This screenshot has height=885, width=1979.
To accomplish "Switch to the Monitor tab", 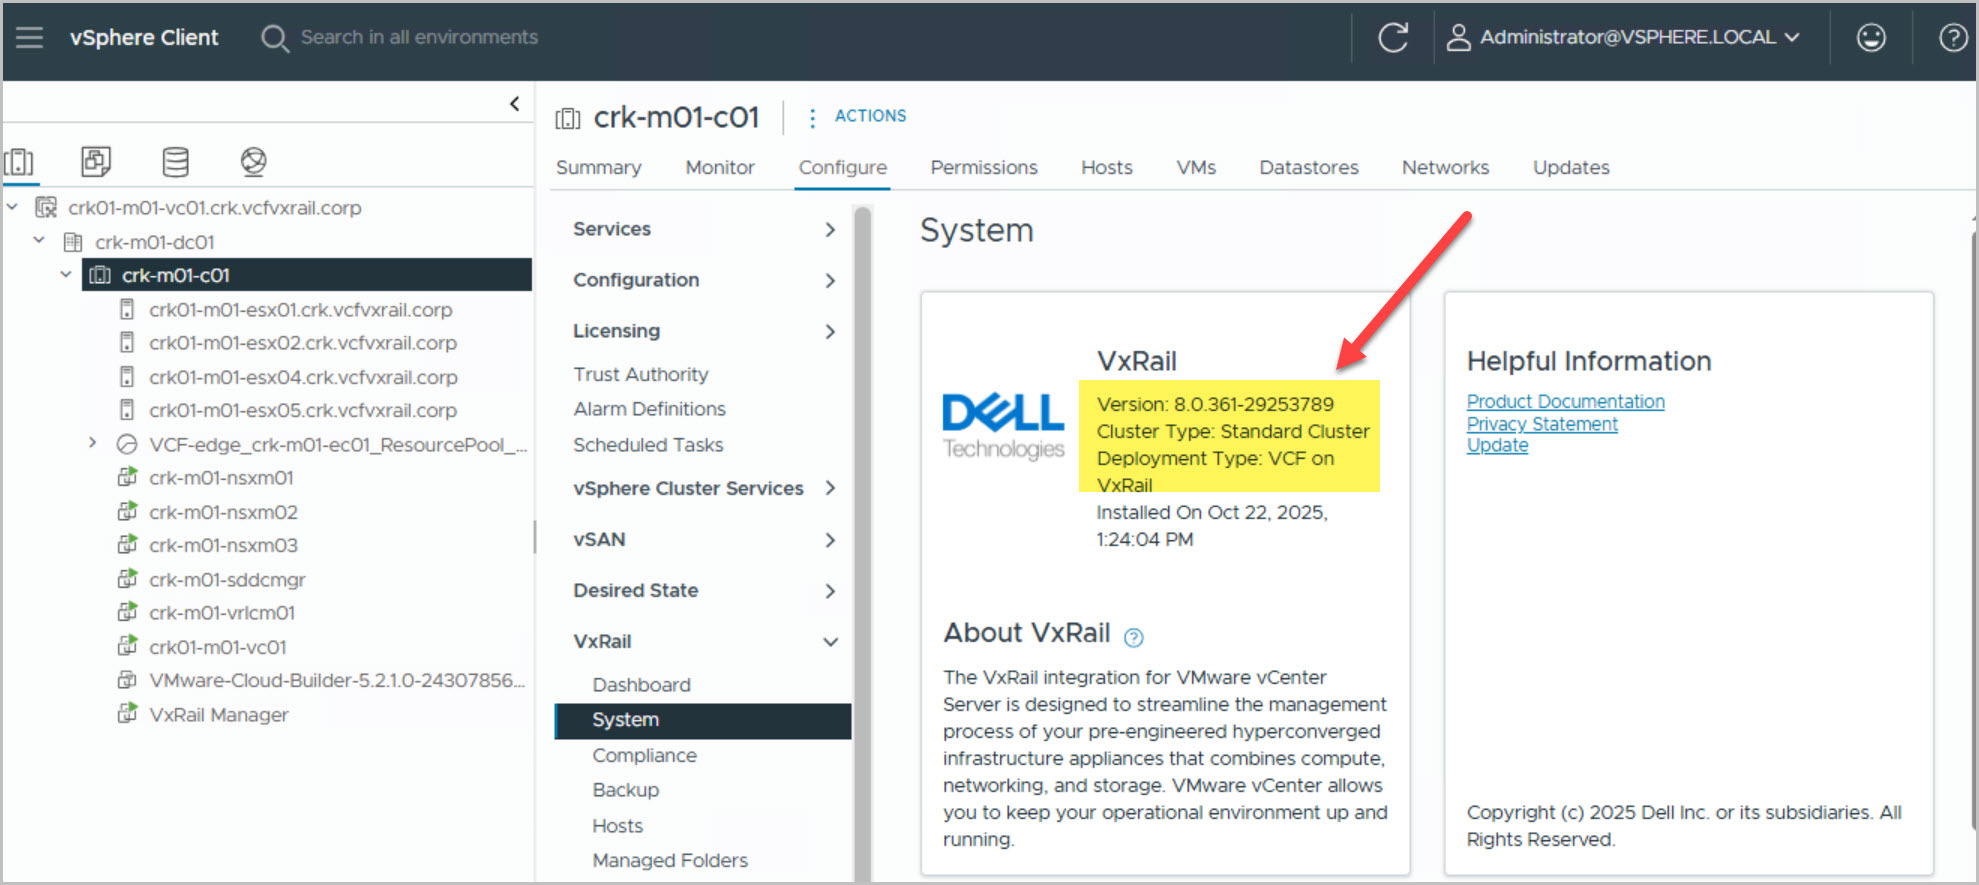I will click(719, 167).
